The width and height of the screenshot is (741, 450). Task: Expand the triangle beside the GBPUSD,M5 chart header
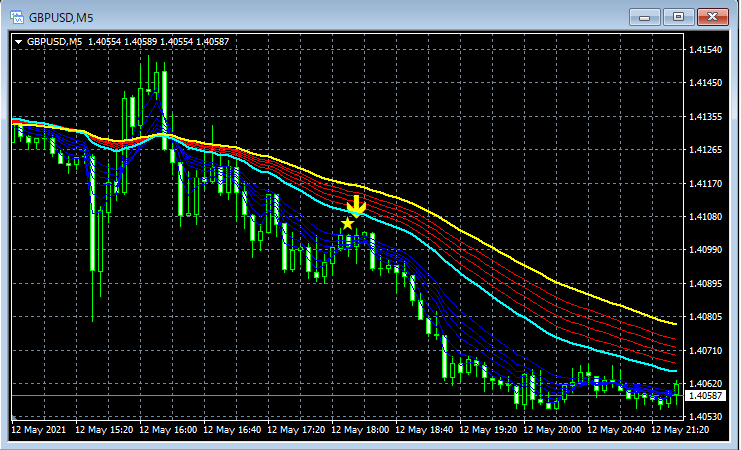tap(18, 42)
